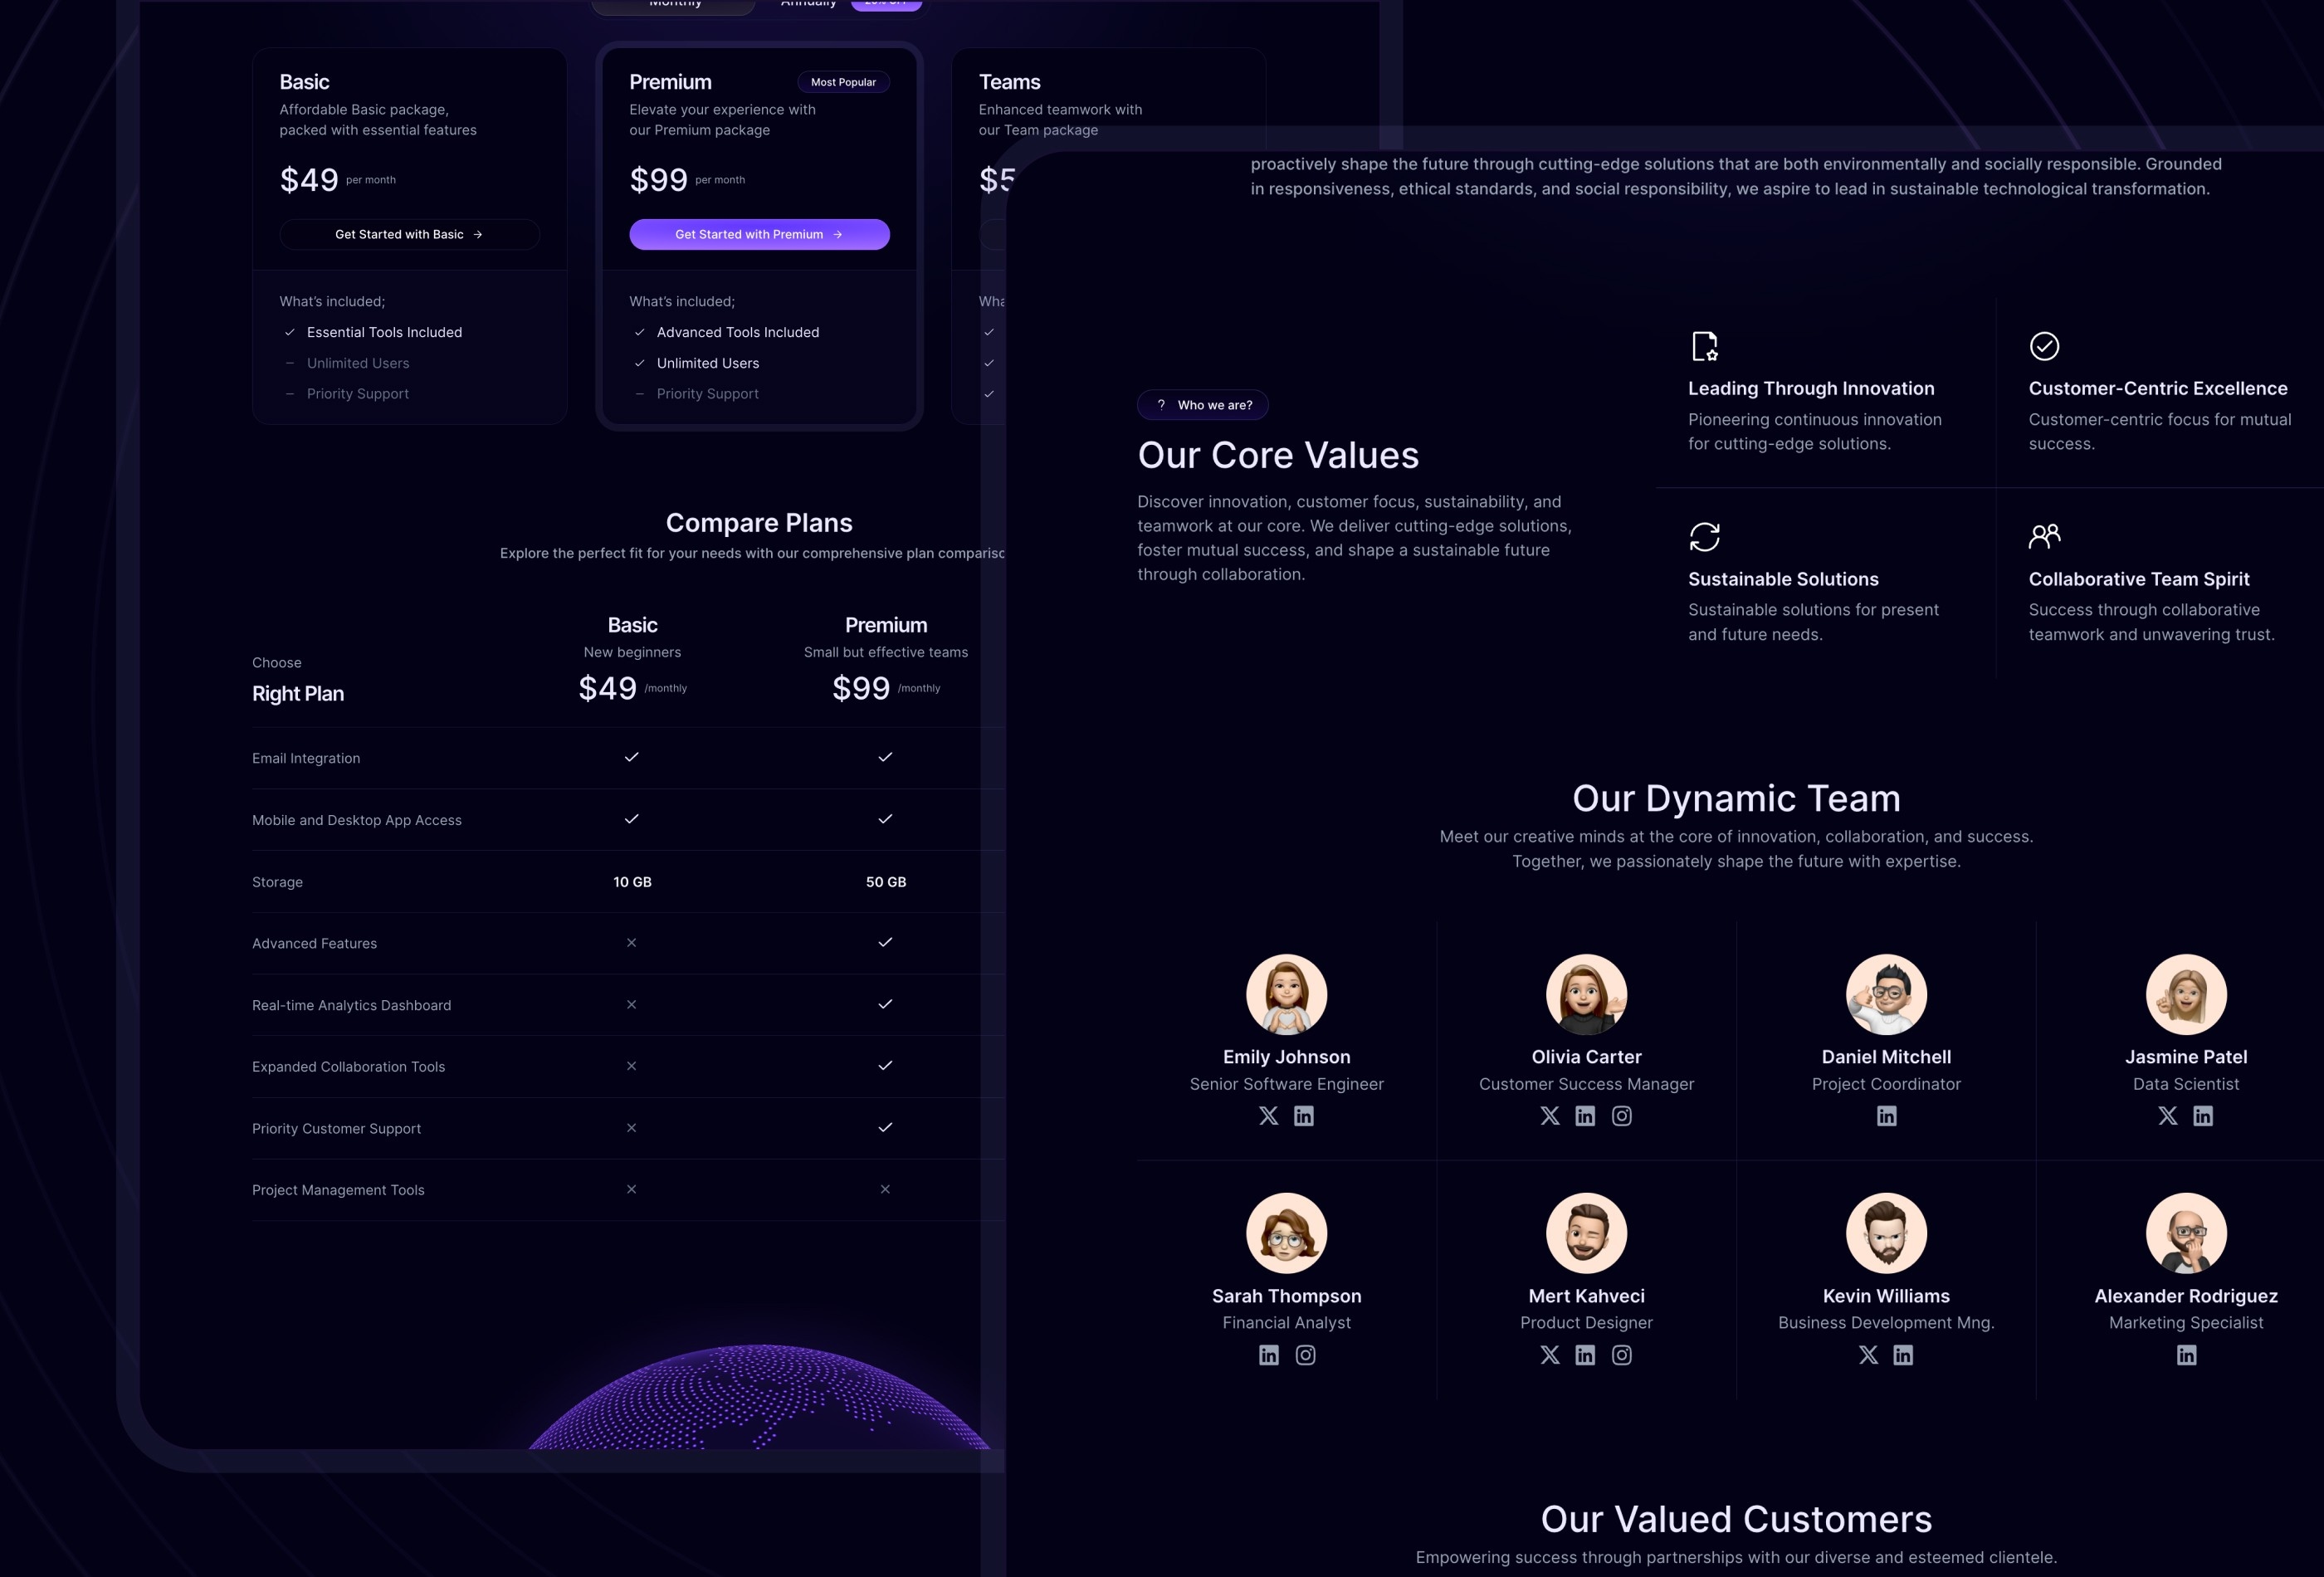Screen dimensions: 2324x1577
Task: Open Kevin Williams' LinkedIn icon
Action: (x=1903, y=1355)
